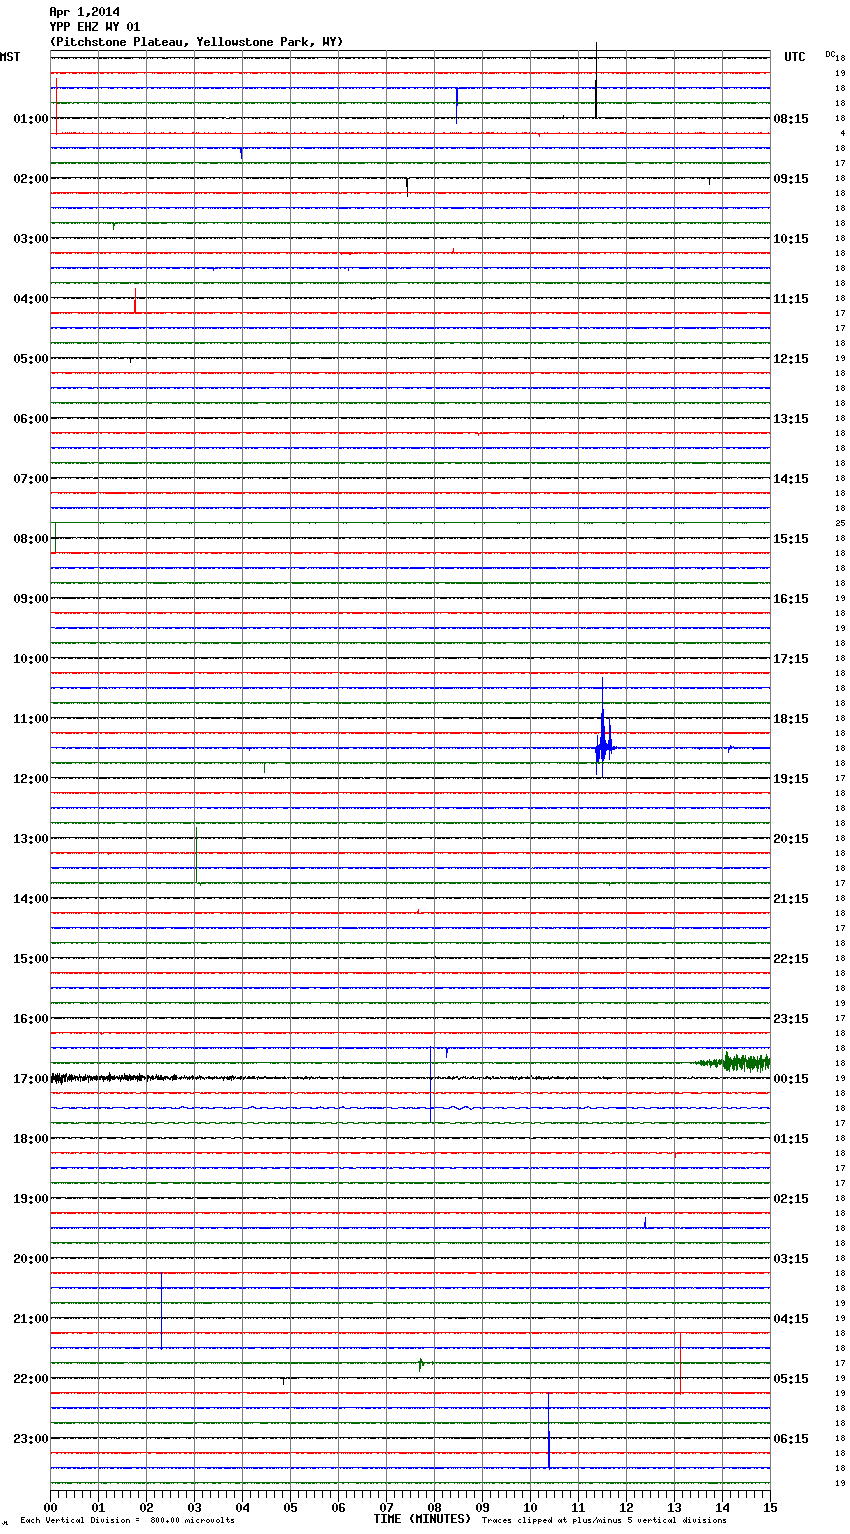The height and width of the screenshot is (1534, 850).
Task: Click the 20:00 MST time label
Action: point(31,1258)
